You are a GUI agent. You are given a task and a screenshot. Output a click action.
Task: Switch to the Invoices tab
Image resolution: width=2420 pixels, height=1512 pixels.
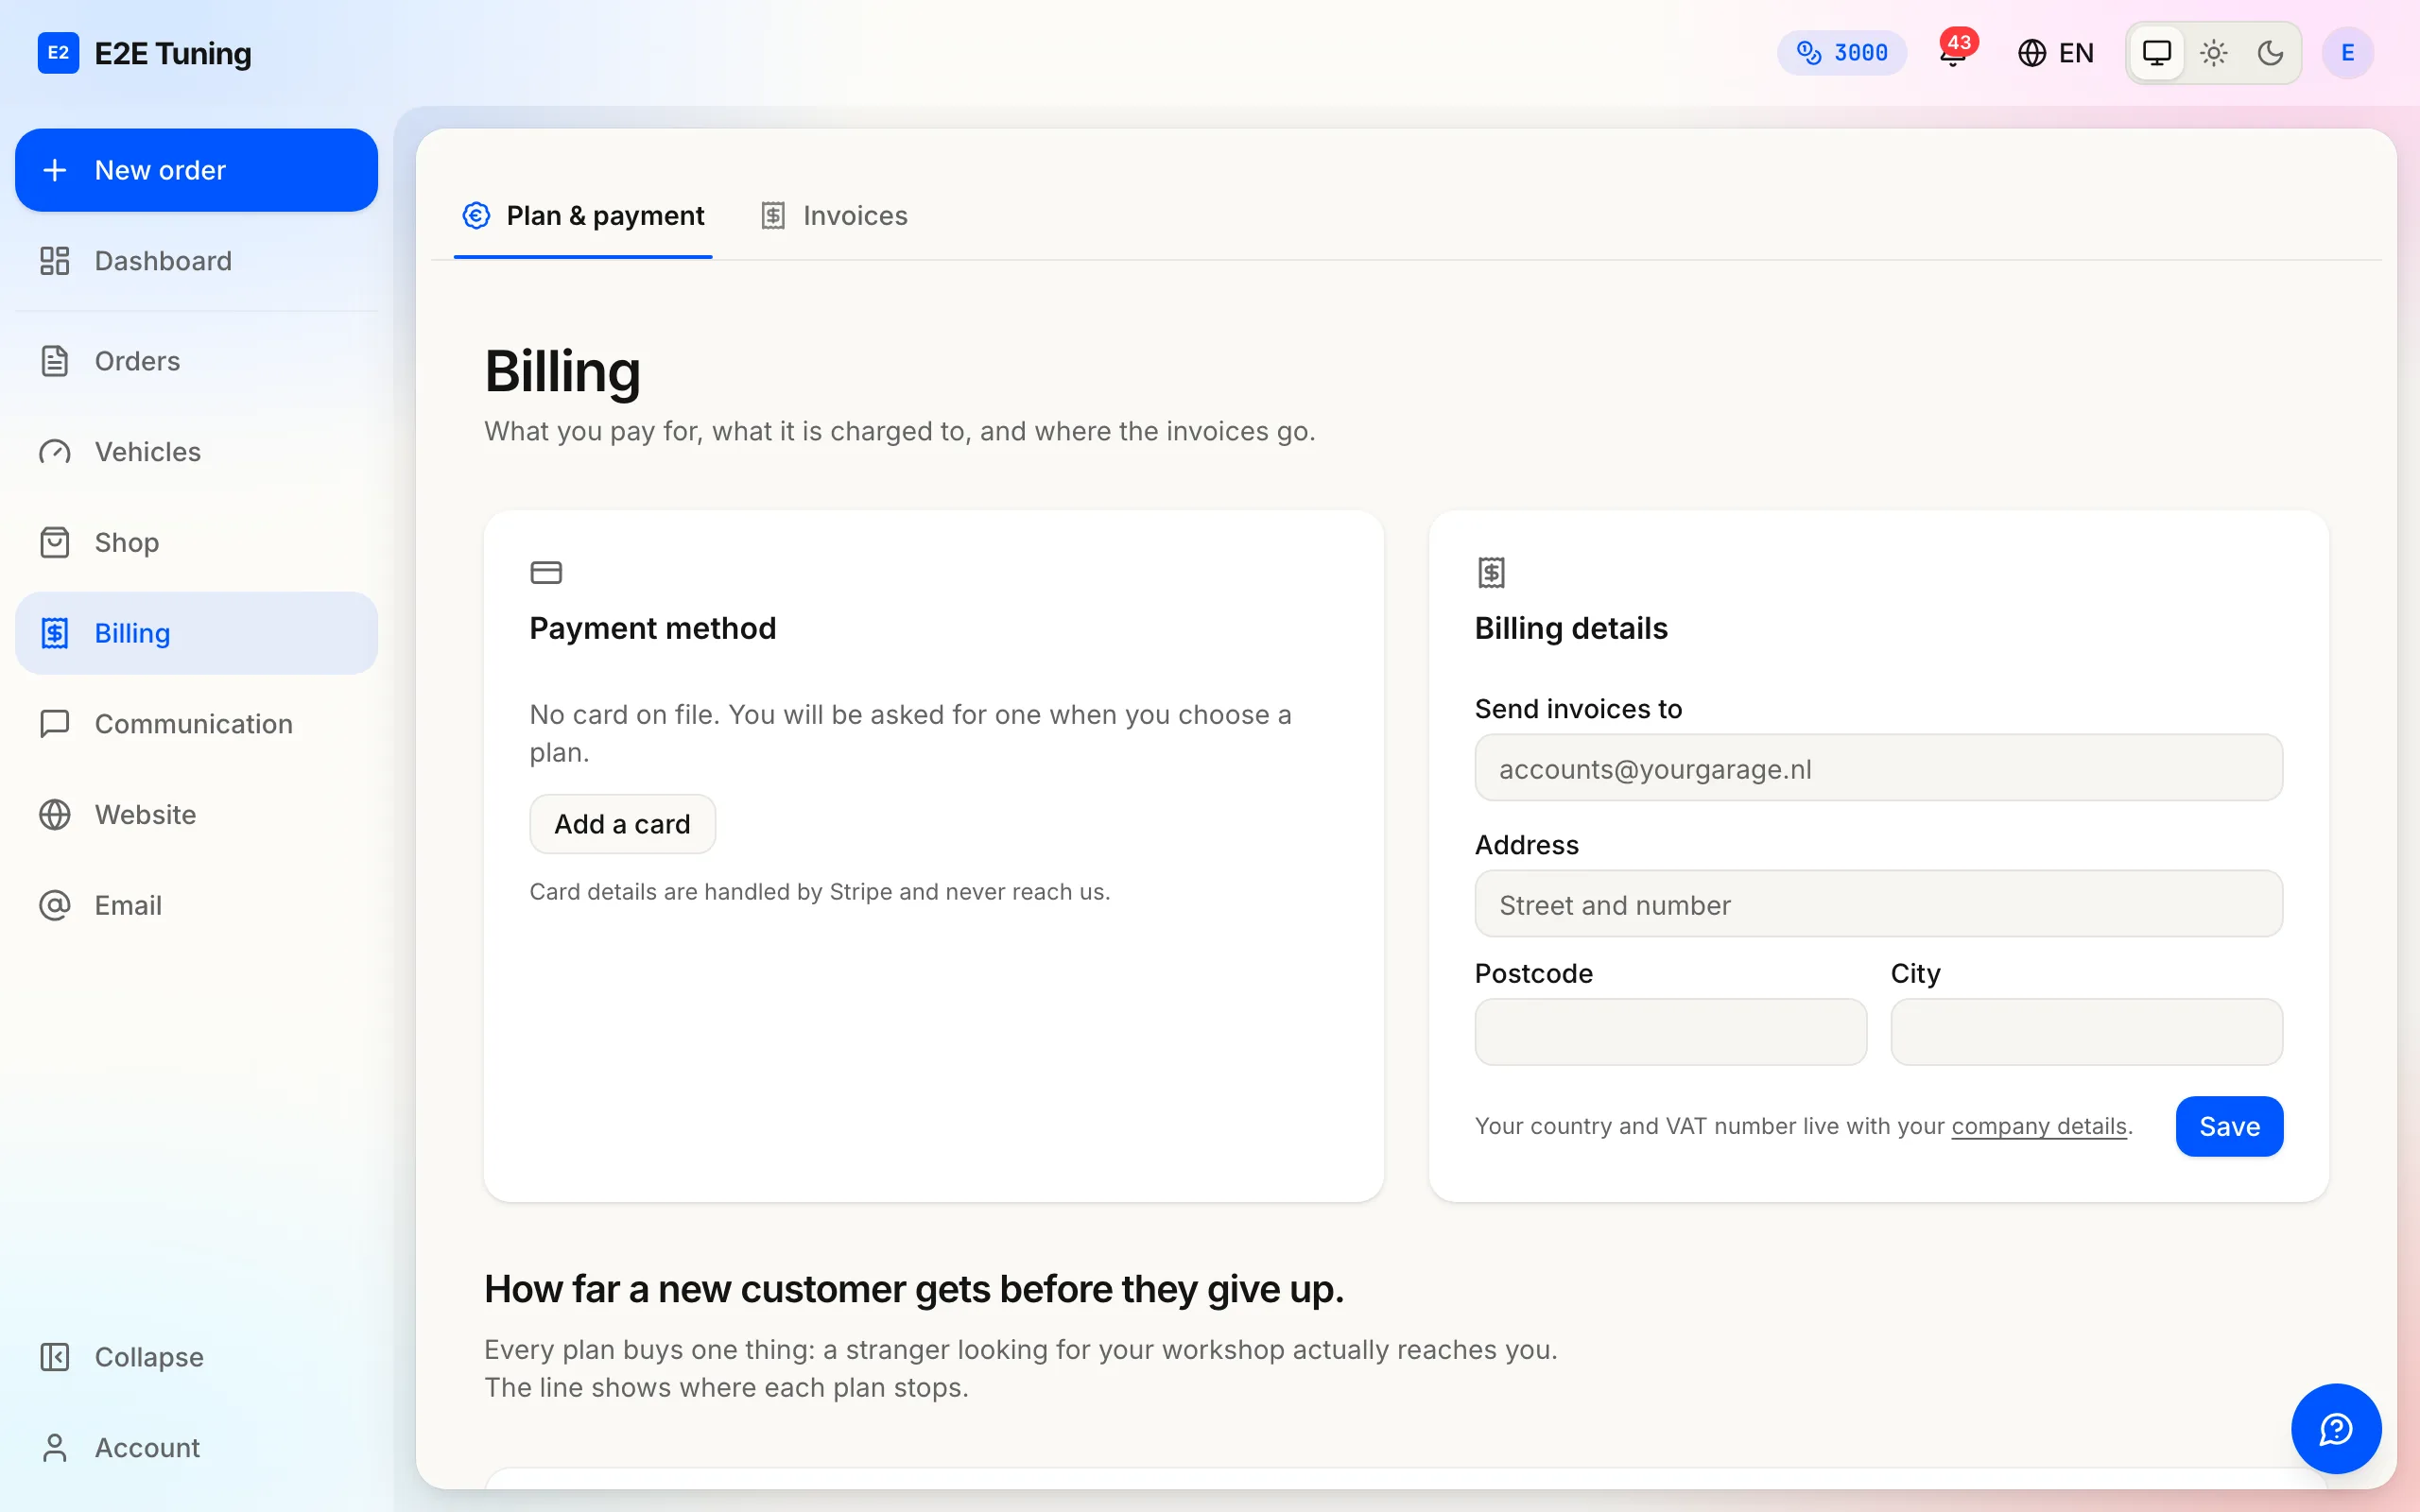click(x=835, y=216)
